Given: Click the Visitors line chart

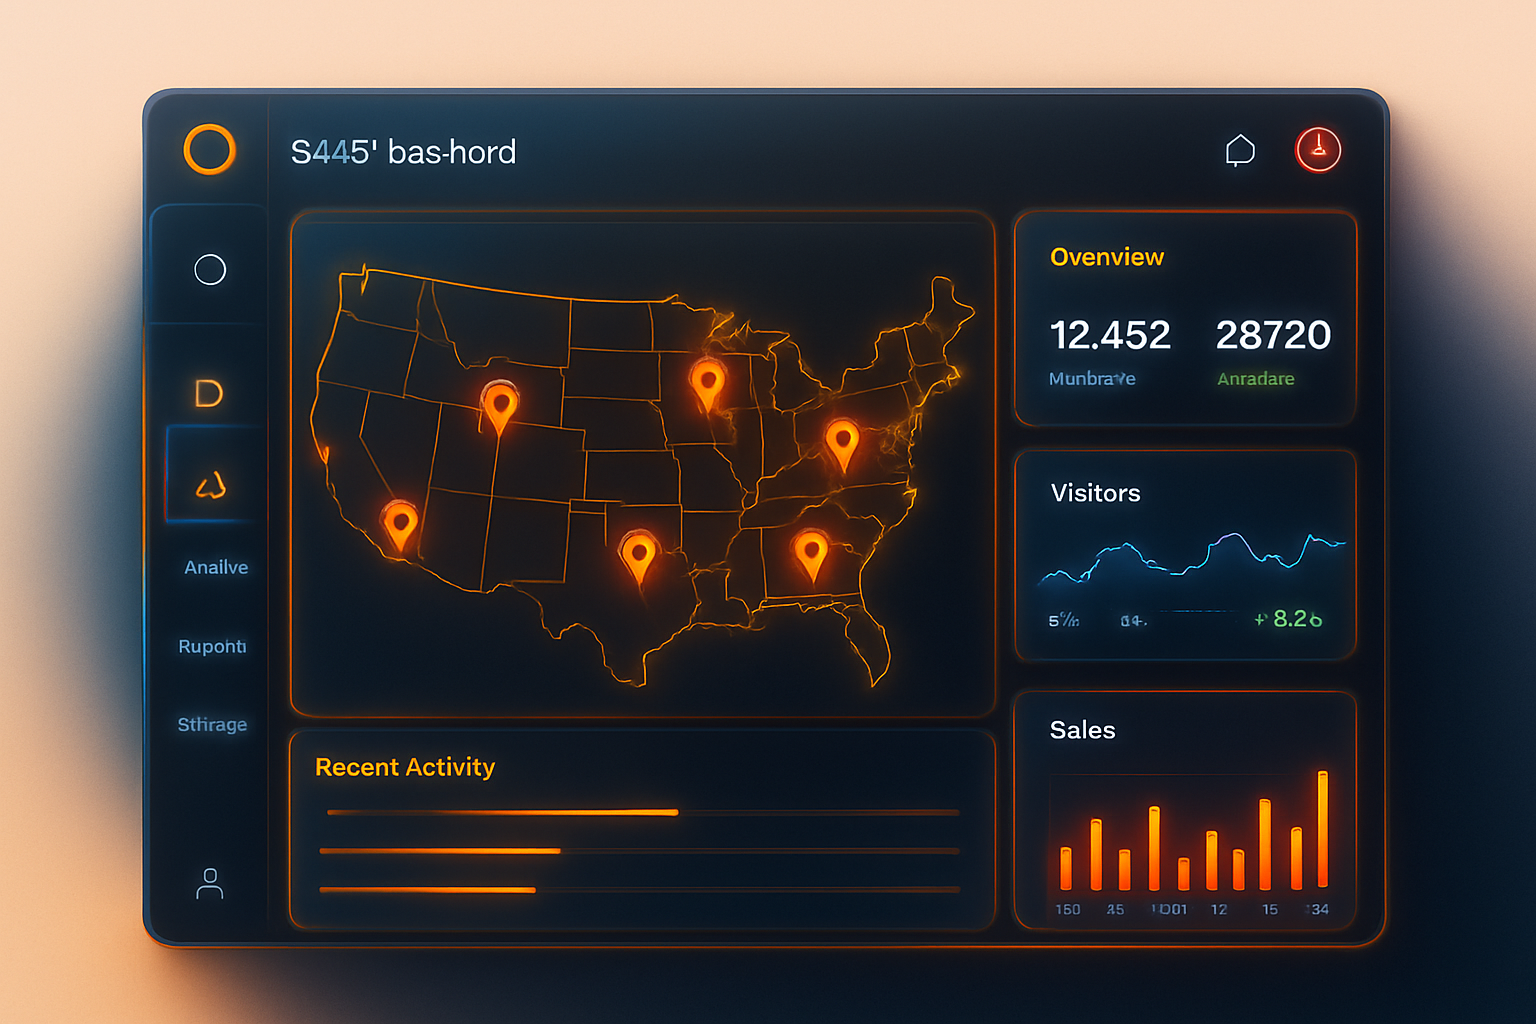Looking at the screenshot, I should click(1190, 558).
